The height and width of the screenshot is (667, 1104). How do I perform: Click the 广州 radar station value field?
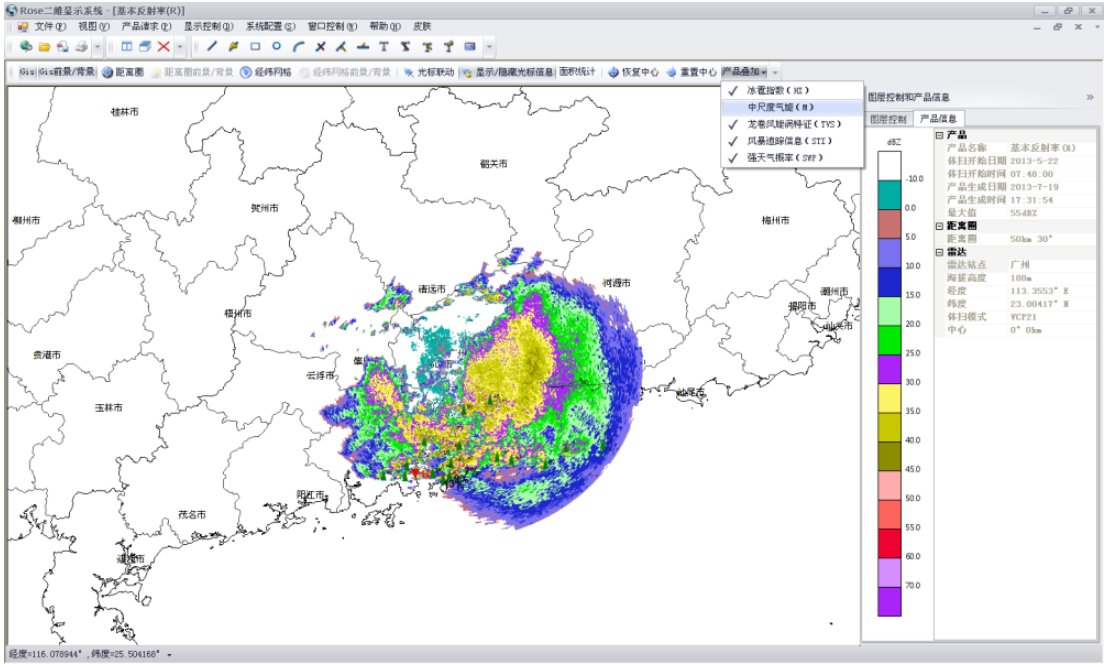pyautogui.click(x=1052, y=265)
